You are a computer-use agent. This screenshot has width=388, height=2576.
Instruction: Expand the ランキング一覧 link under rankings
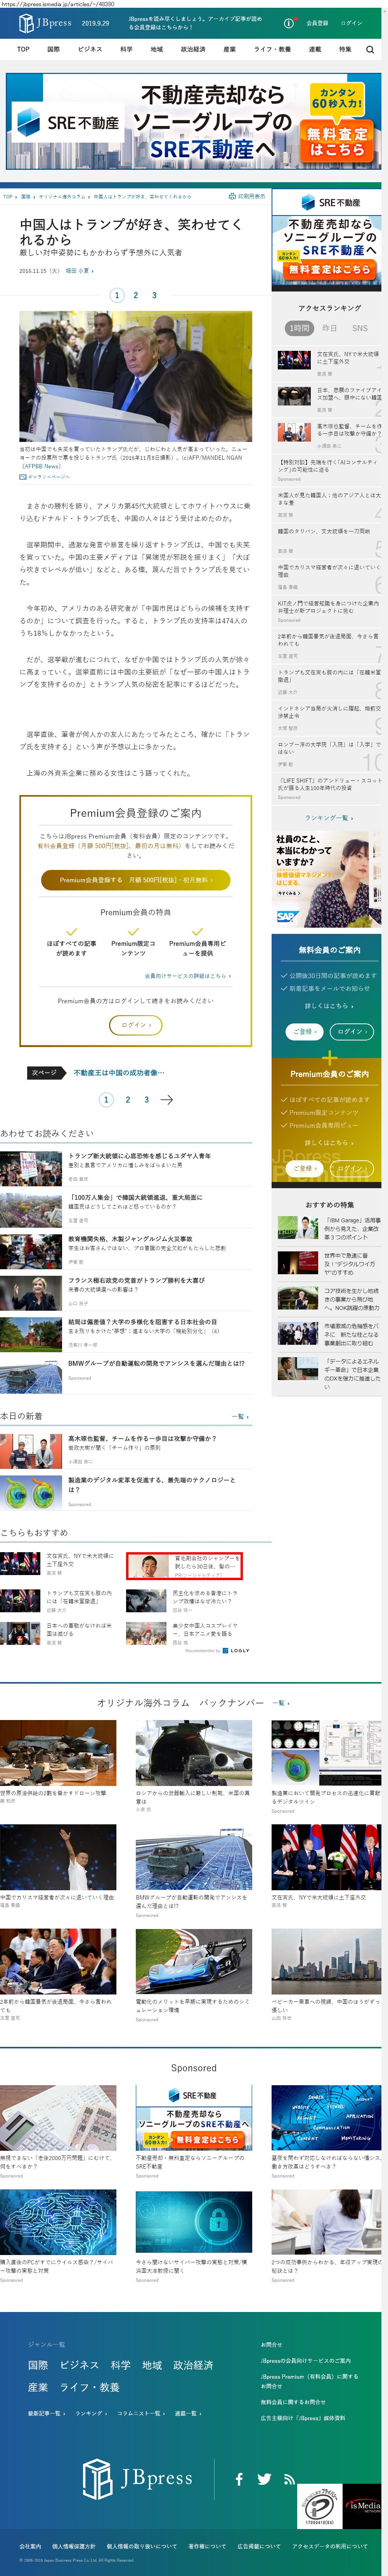click(x=328, y=818)
